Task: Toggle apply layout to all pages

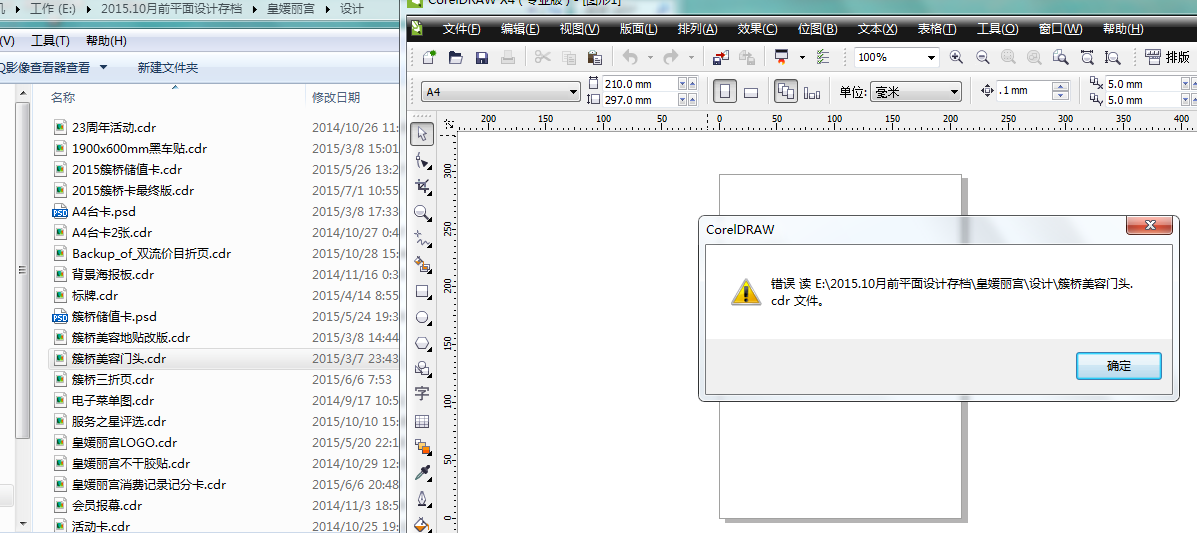Action: [786, 92]
